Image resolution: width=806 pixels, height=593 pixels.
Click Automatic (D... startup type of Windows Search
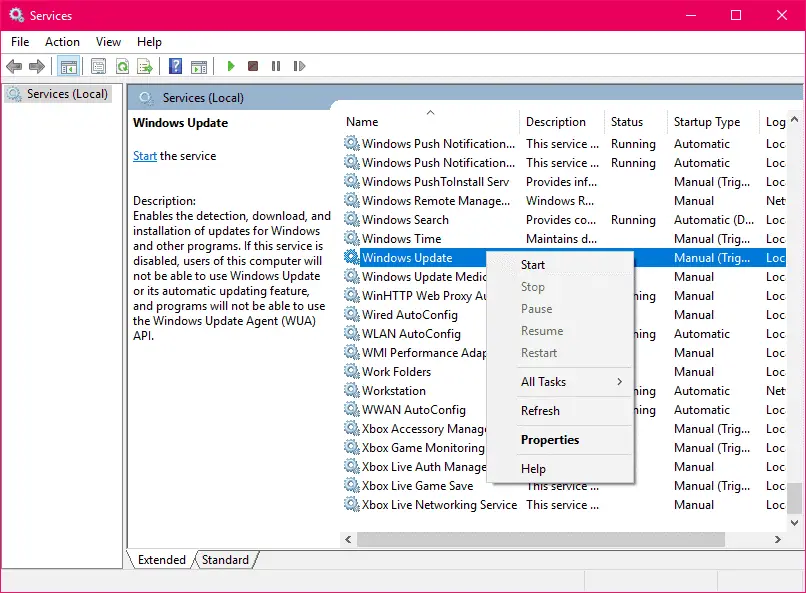pos(713,220)
